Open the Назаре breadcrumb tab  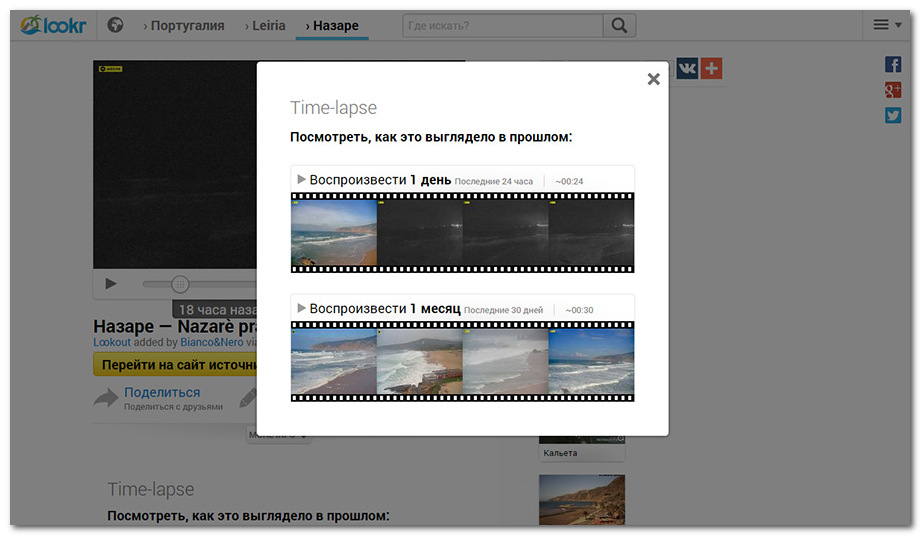pos(333,25)
